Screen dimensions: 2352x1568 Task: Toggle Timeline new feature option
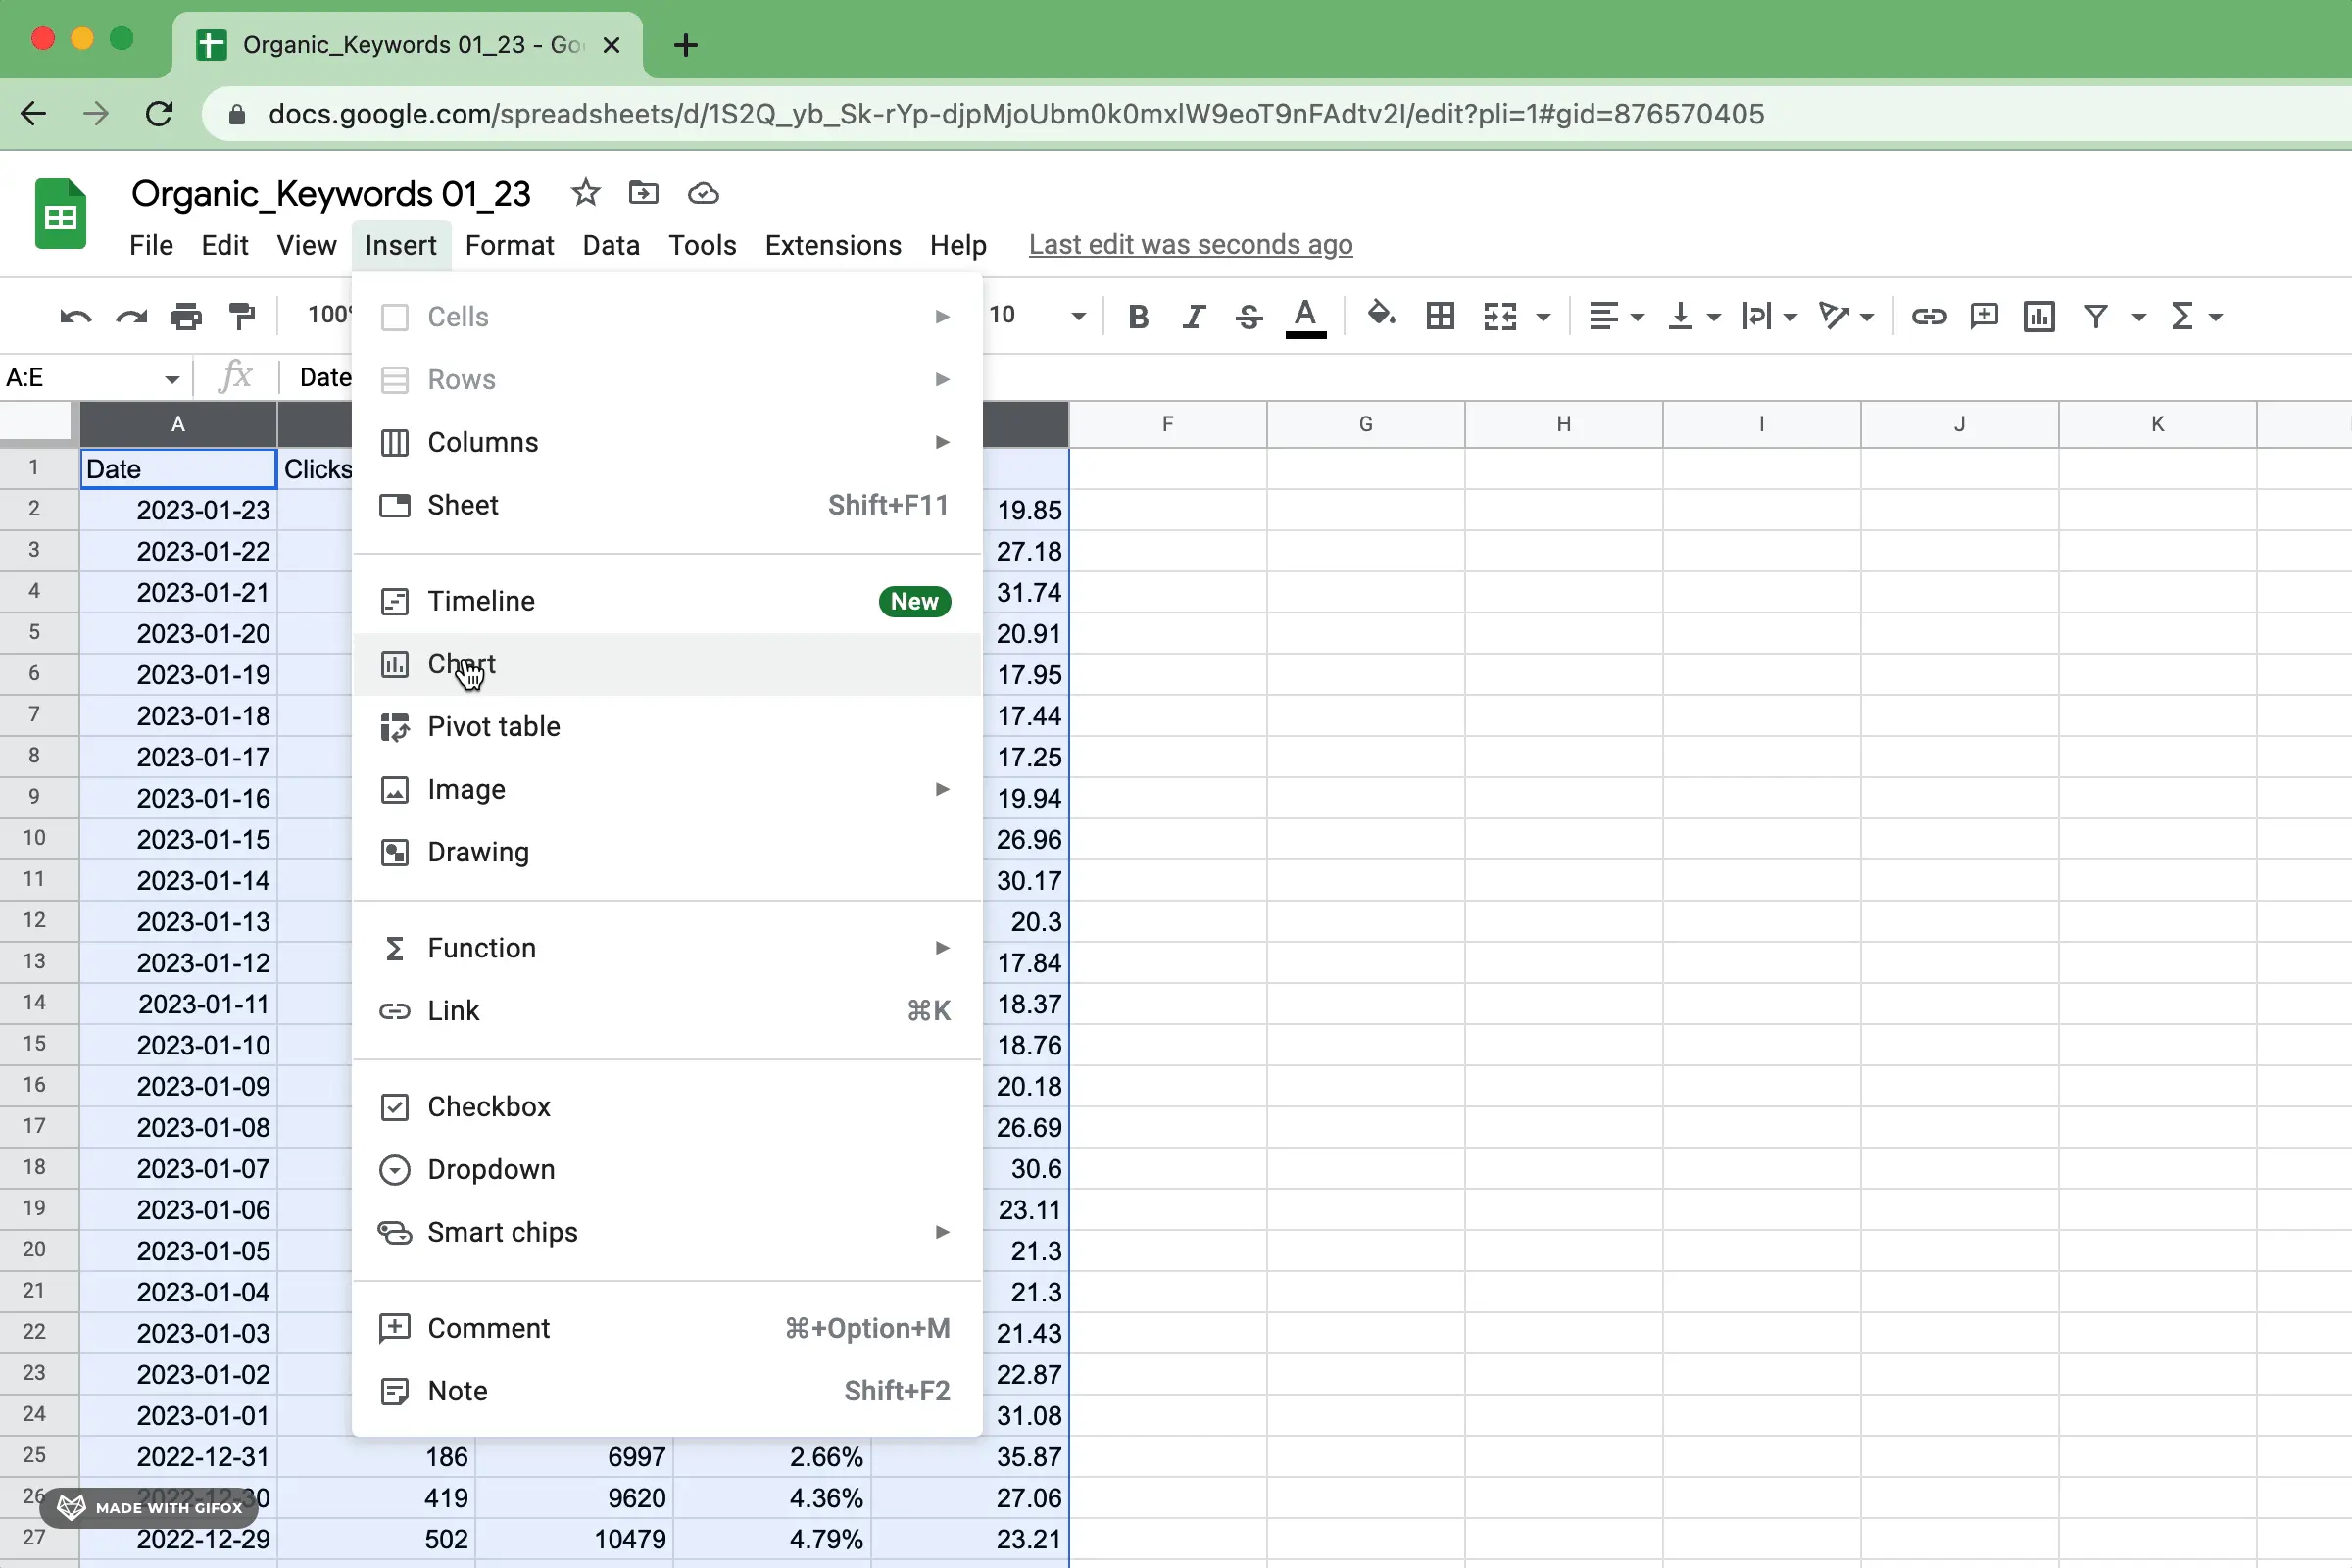481,600
